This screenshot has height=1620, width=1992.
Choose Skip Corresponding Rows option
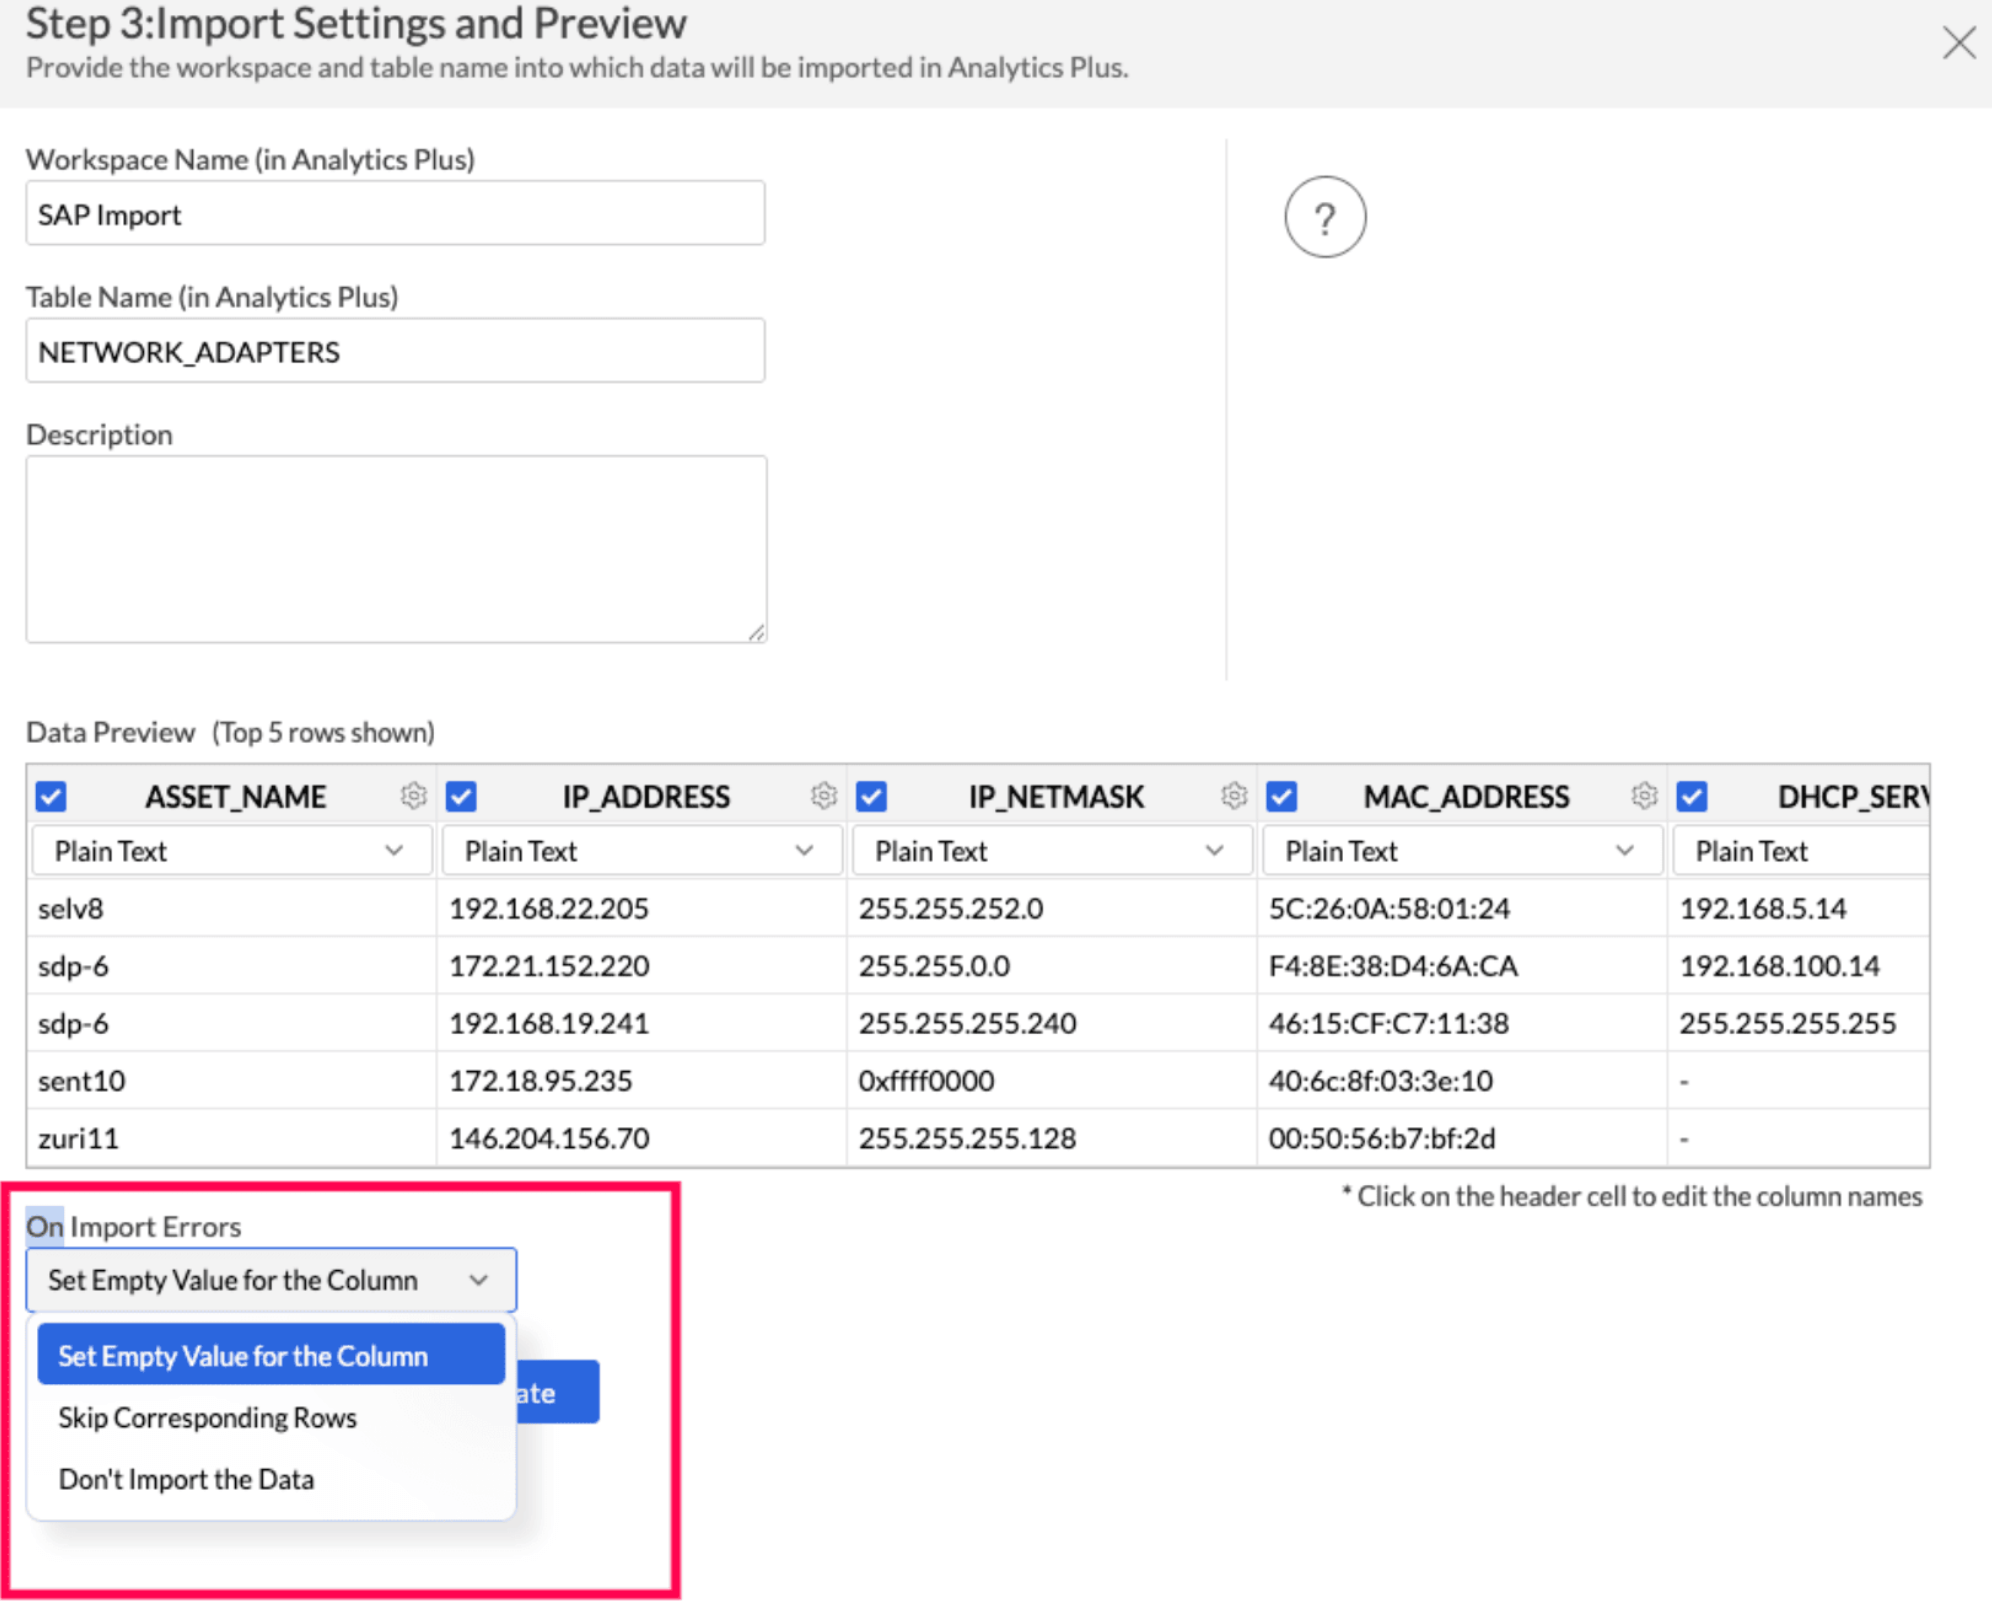(x=207, y=1418)
